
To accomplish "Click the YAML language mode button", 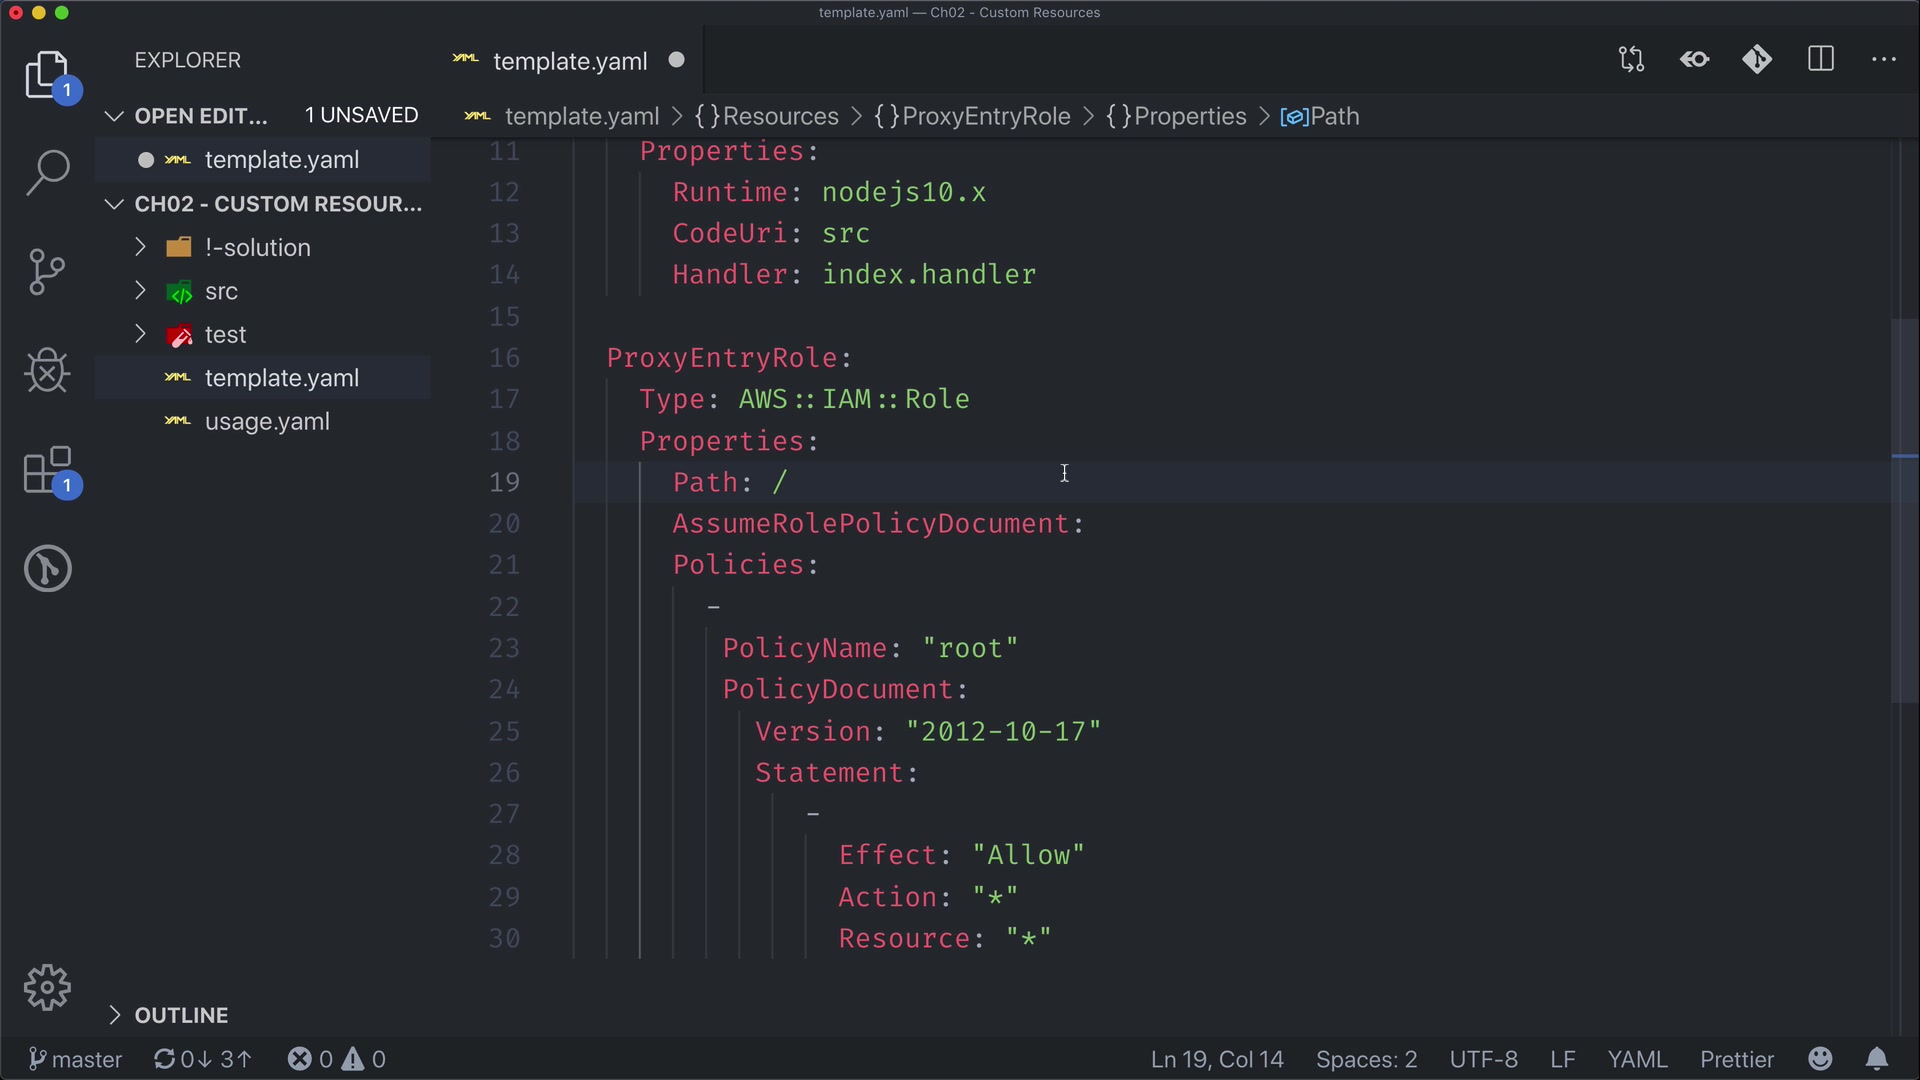I will coord(1637,1059).
